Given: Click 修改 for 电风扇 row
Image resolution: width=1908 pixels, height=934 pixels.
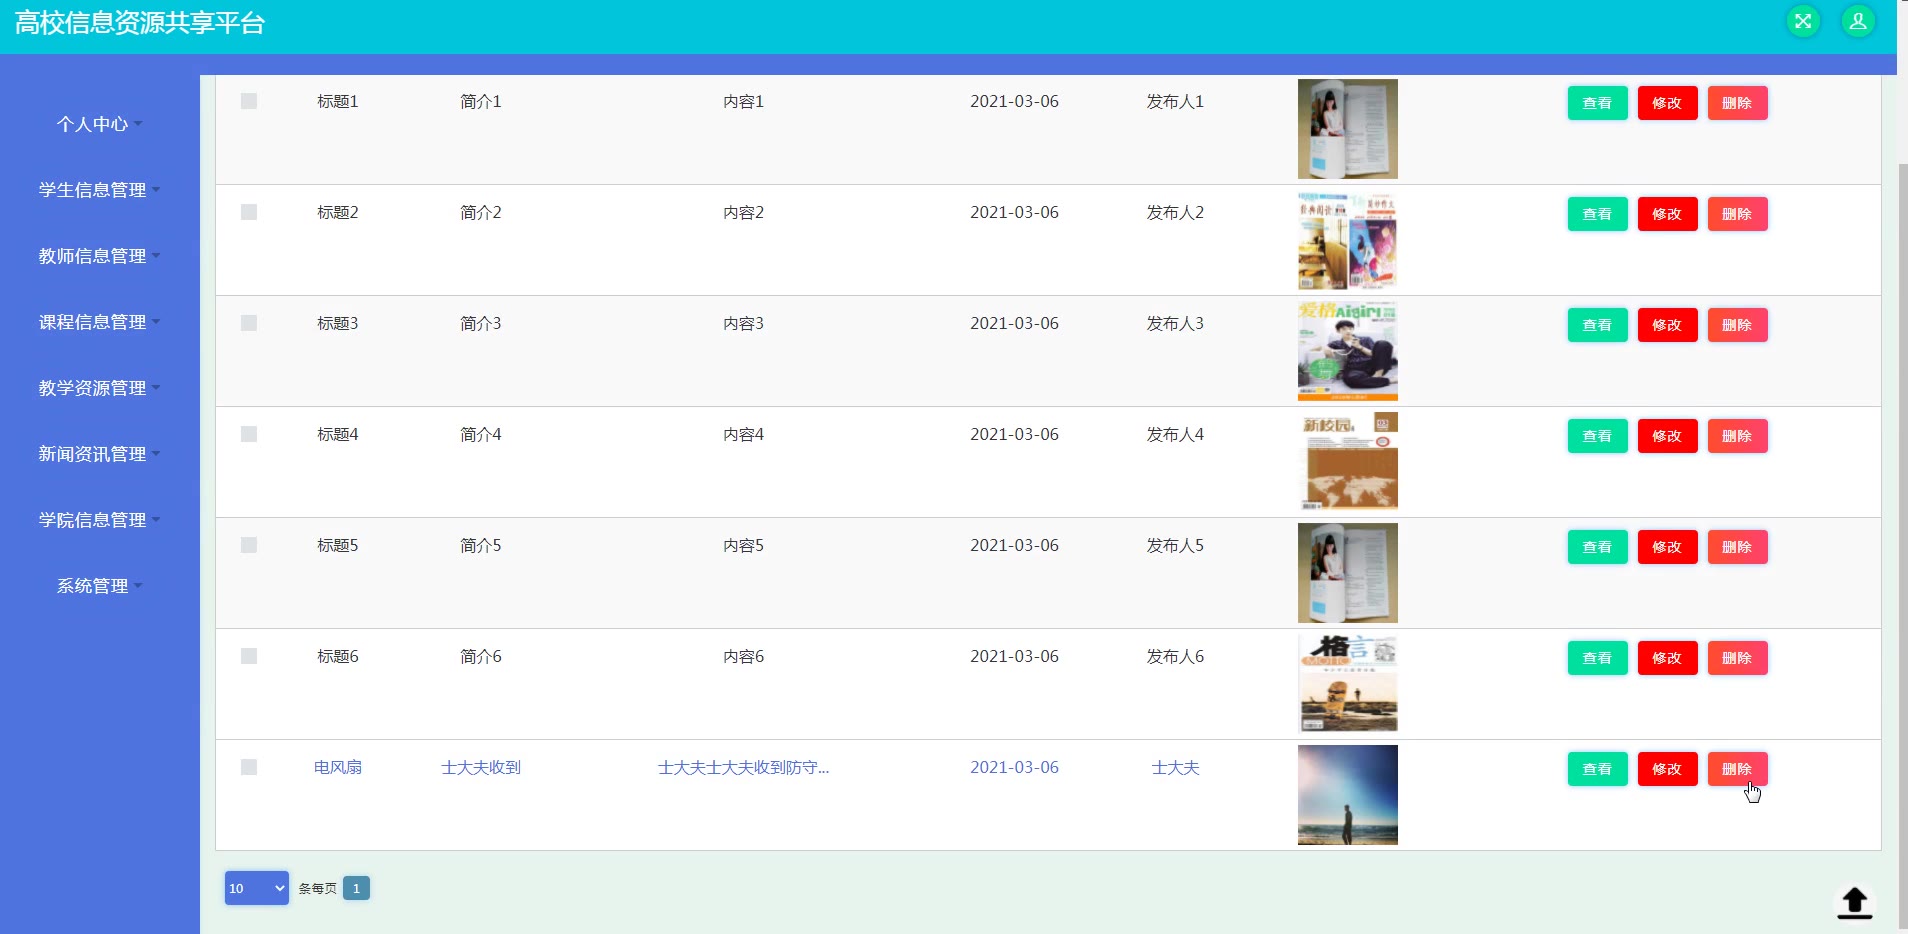Looking at the screenshot, I should tap(1667, 769).
